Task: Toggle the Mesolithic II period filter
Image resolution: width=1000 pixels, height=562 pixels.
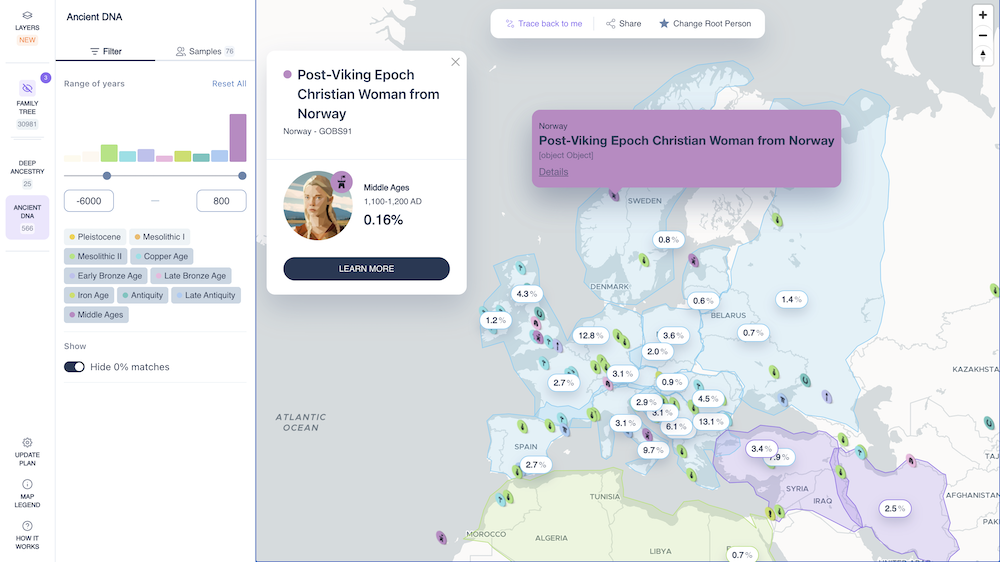Action: (x=95, y=256)
